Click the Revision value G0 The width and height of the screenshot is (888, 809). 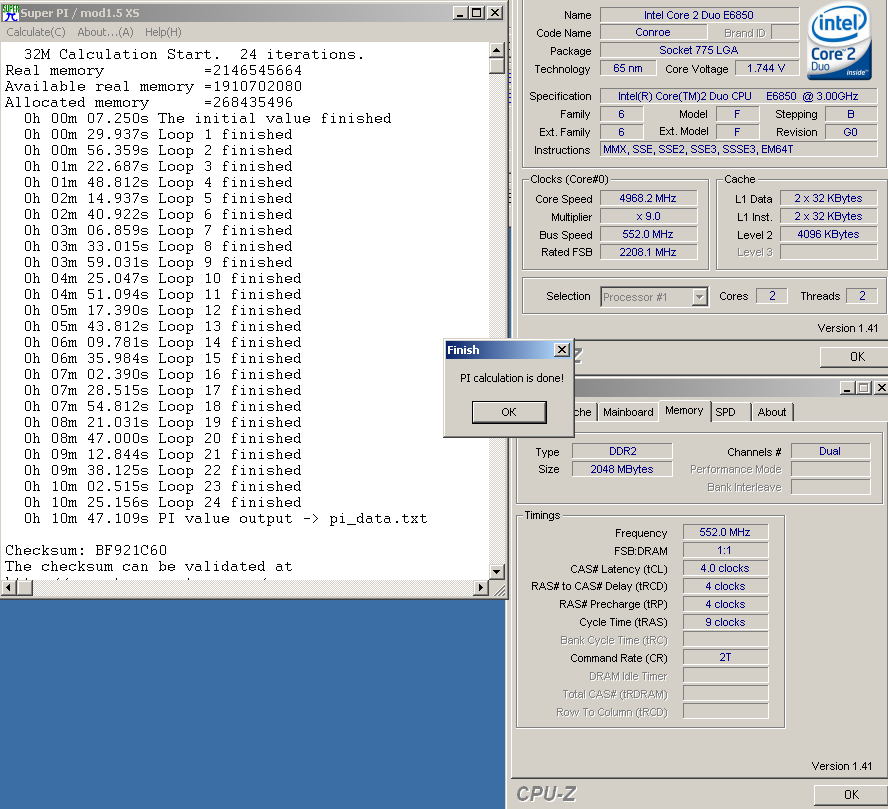[x=851, y=132]
